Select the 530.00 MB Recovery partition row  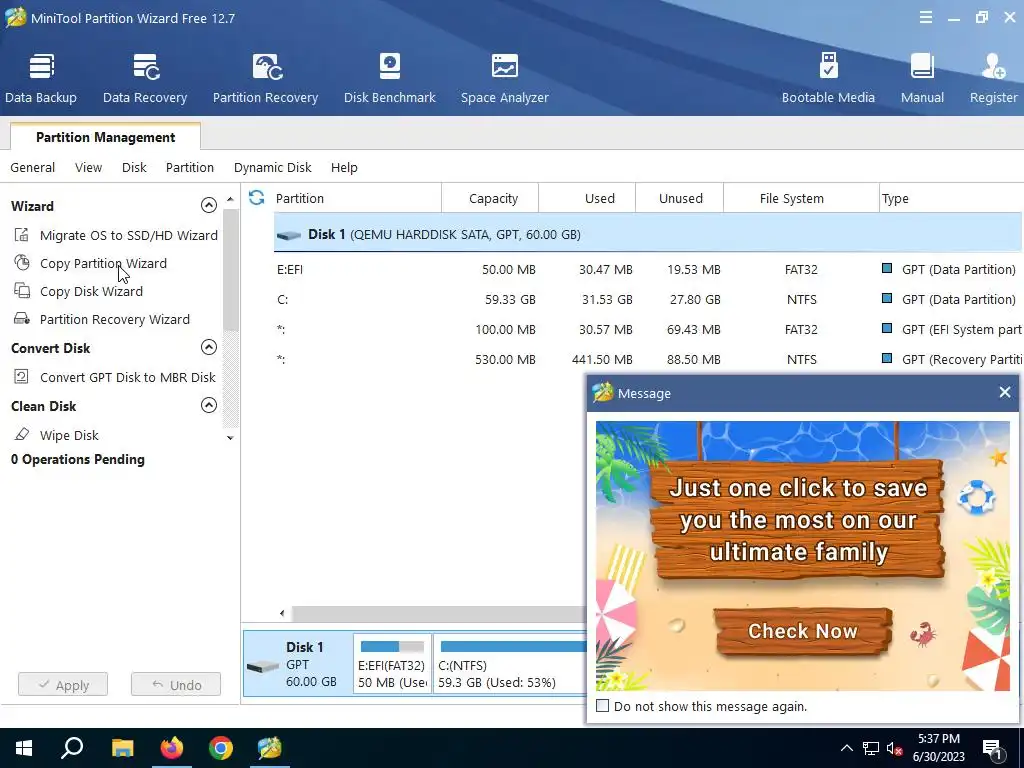pos(648,359)
